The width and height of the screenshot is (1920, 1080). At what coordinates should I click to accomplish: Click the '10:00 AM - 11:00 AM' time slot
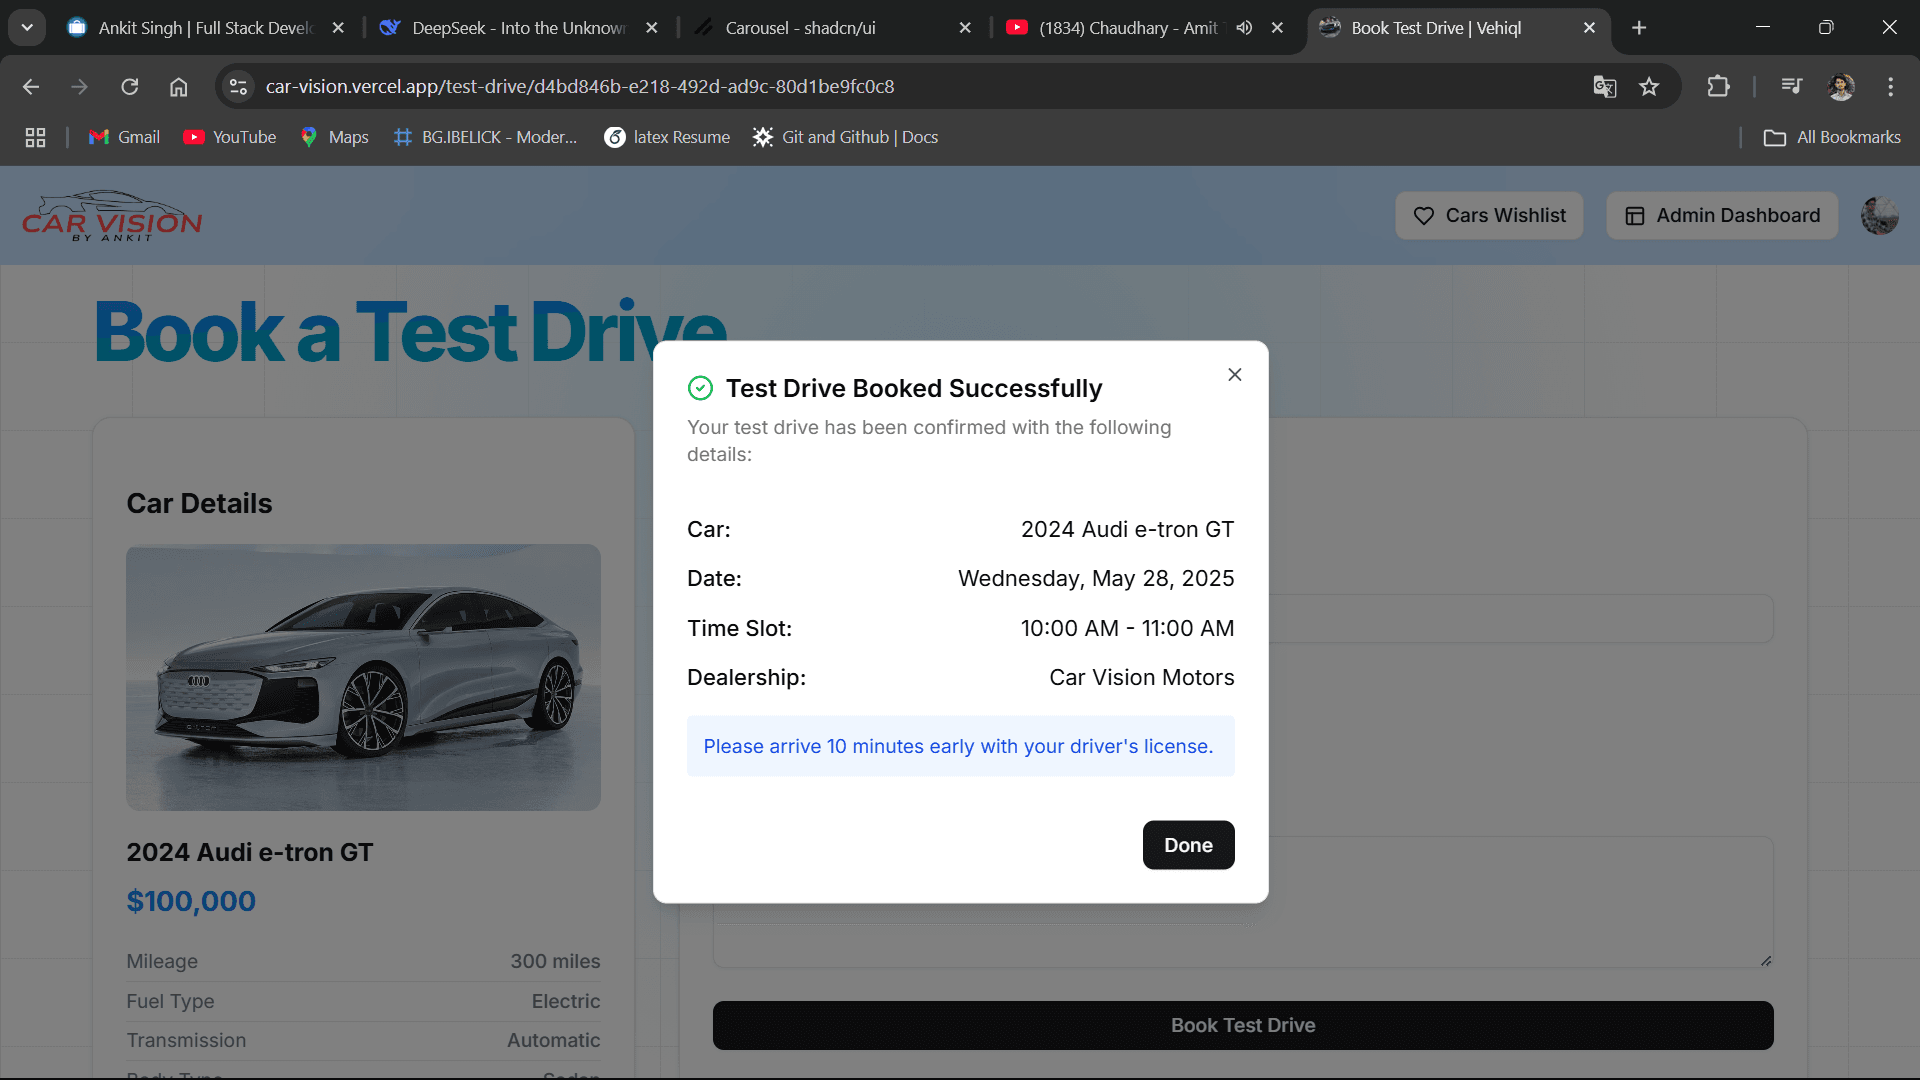1127,628
